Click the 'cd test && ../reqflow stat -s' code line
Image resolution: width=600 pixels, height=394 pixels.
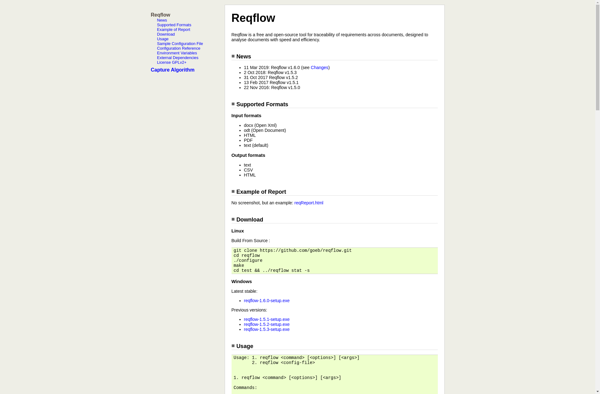point(272,270)
